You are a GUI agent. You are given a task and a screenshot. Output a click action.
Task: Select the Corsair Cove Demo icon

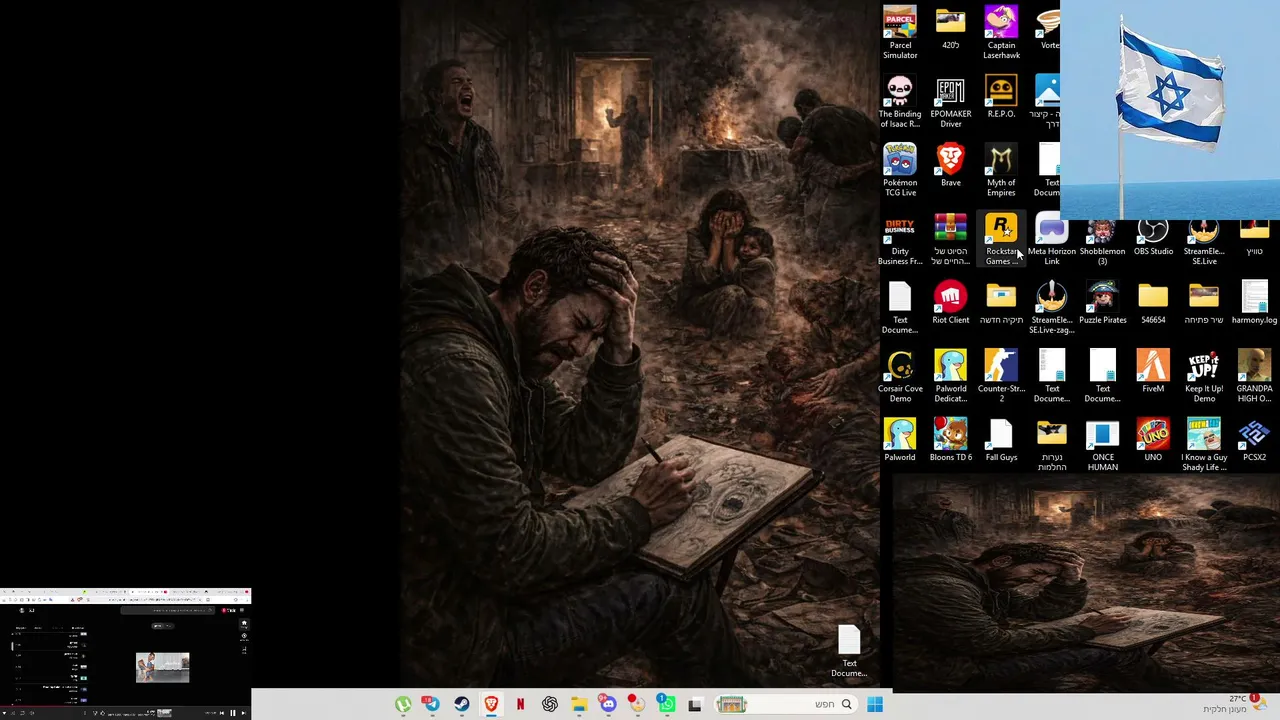(x=900, y=376)
